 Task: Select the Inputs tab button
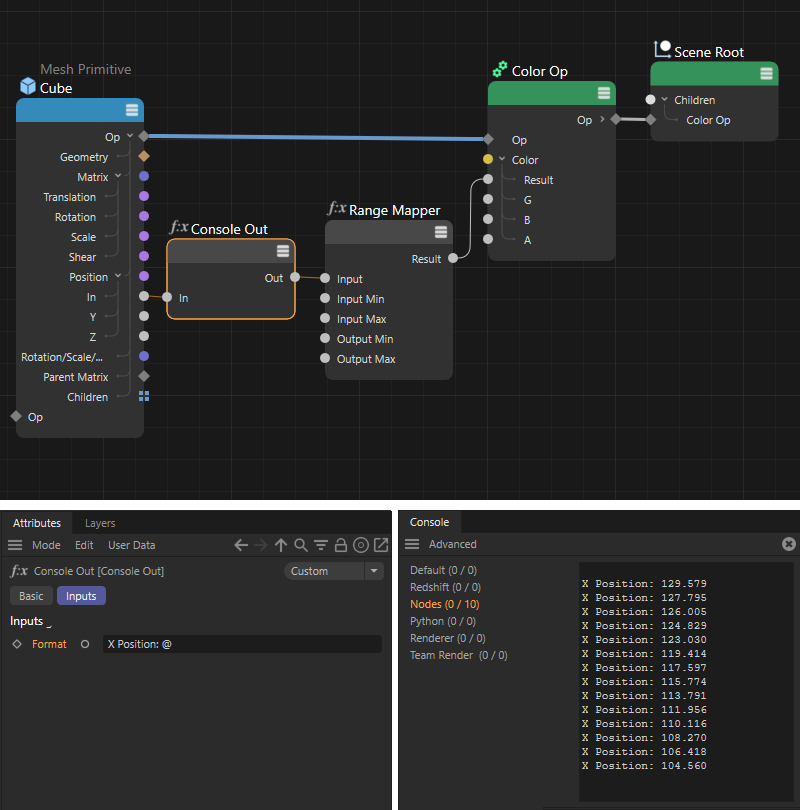point(81,596)
